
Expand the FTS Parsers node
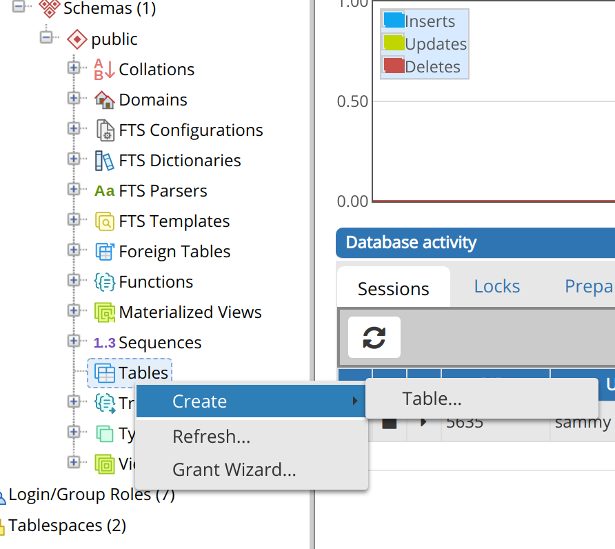(x=74, y=189)
